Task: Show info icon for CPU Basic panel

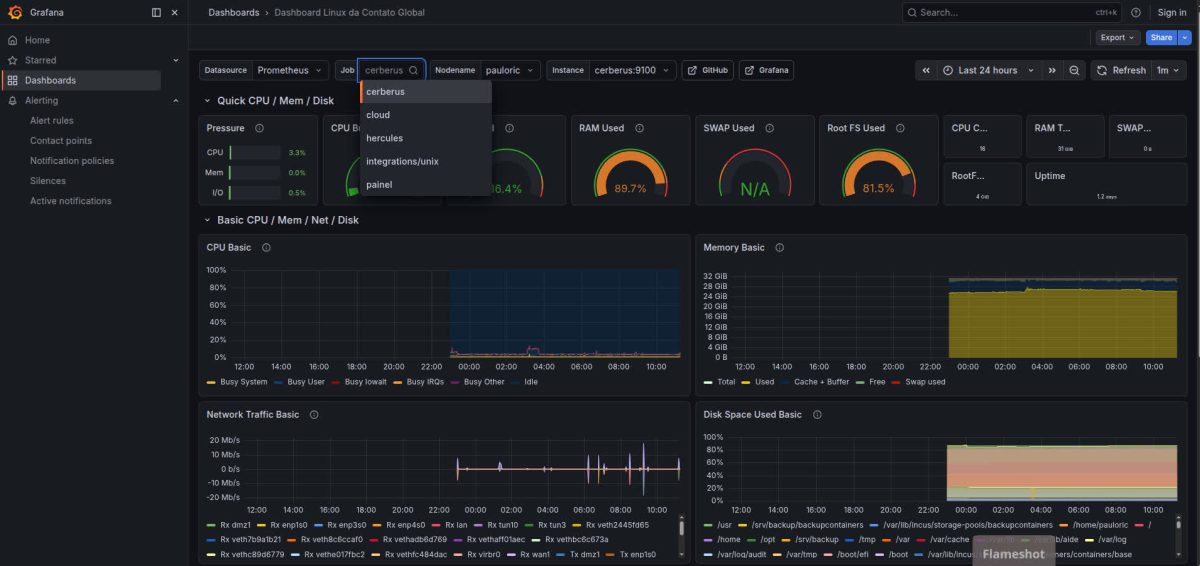Action: [266, 247]
